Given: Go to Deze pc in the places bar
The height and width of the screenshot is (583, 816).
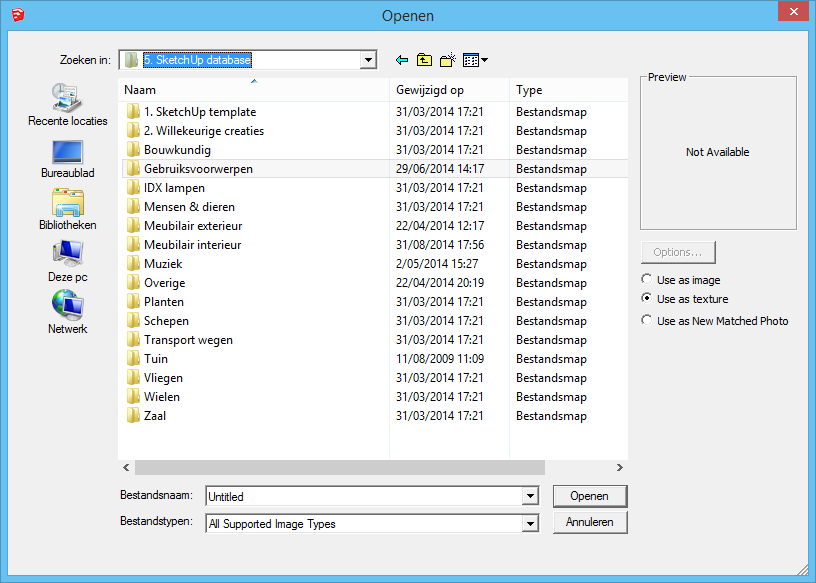Looking at the screenshot, I should tap(68, 262).
